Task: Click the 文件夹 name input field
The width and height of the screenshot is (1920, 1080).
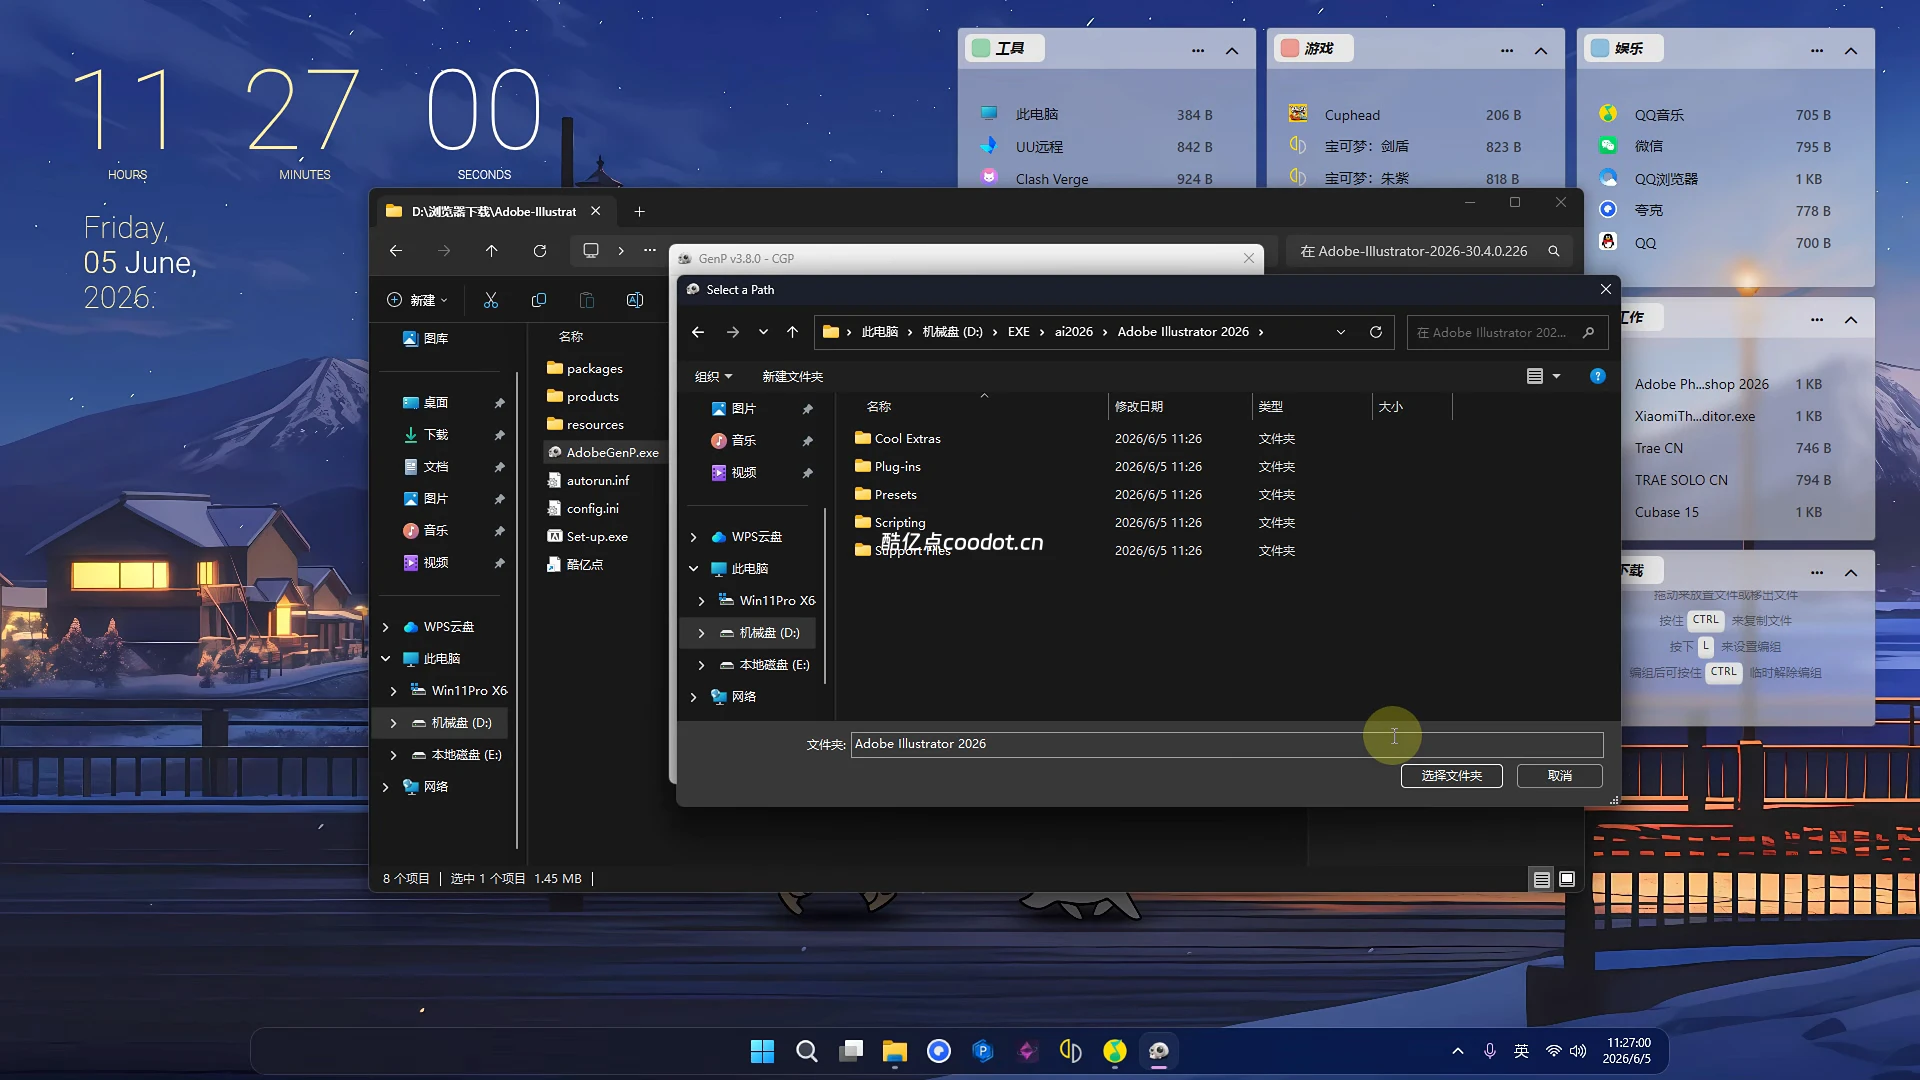Action: click(x=1227, y=744)
